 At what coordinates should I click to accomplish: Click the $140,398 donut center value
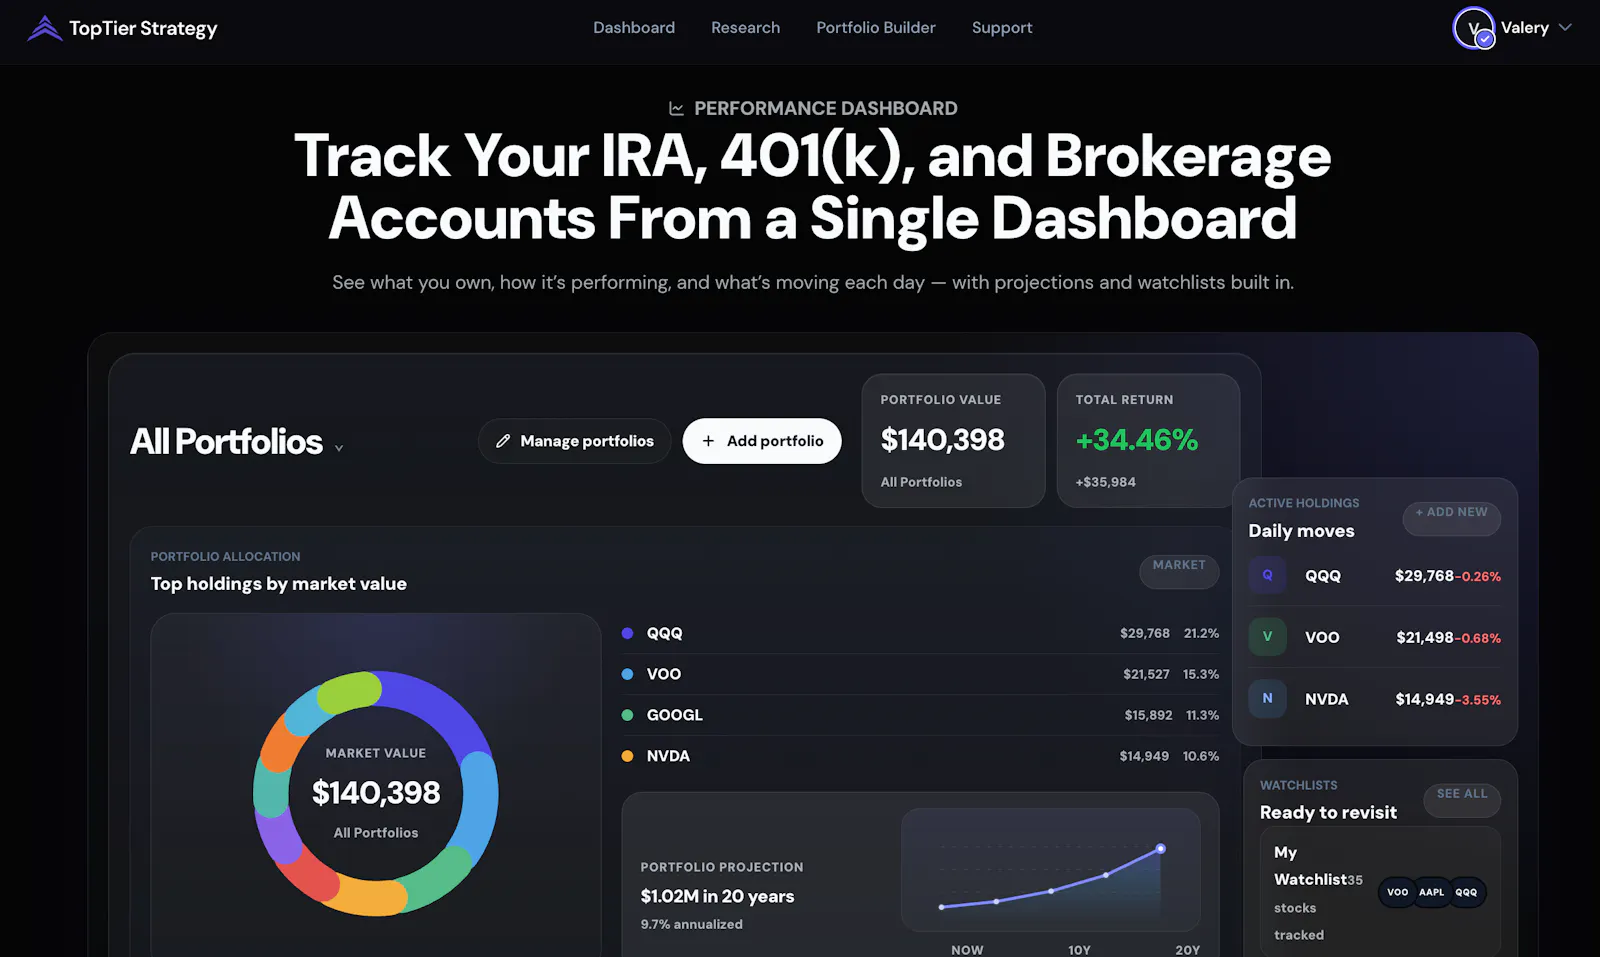(x=376, y=792)
